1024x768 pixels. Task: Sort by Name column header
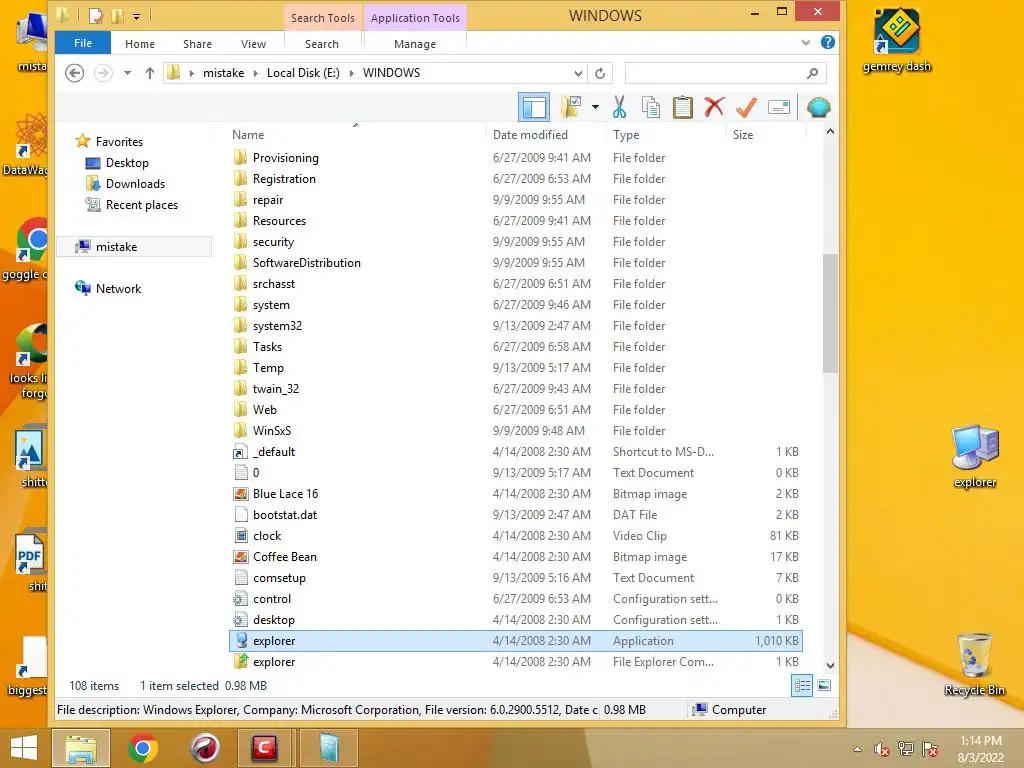248,135
